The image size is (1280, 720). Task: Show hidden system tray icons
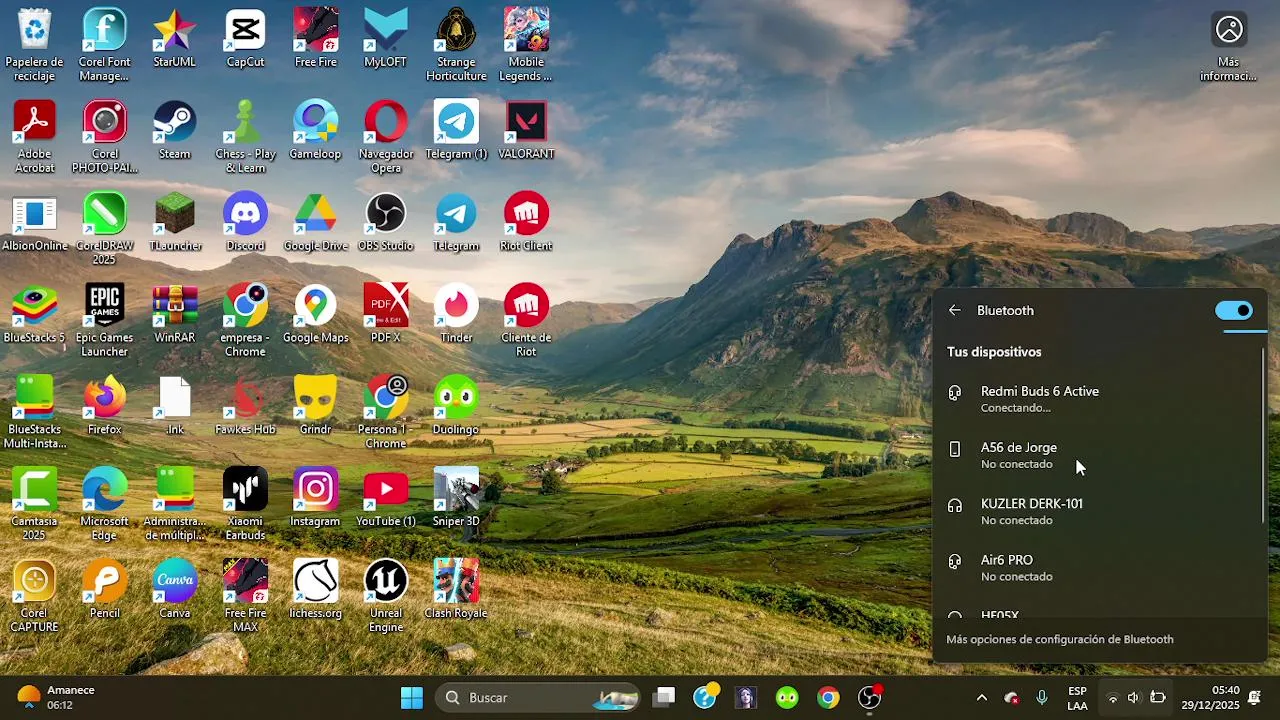(x=981, y=697)
